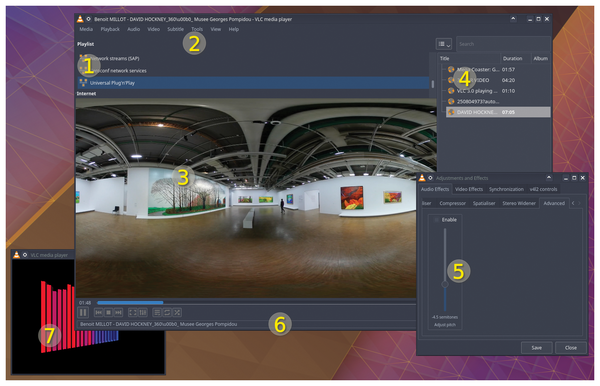Open the playlist view mode dropdown

point(444,44)
